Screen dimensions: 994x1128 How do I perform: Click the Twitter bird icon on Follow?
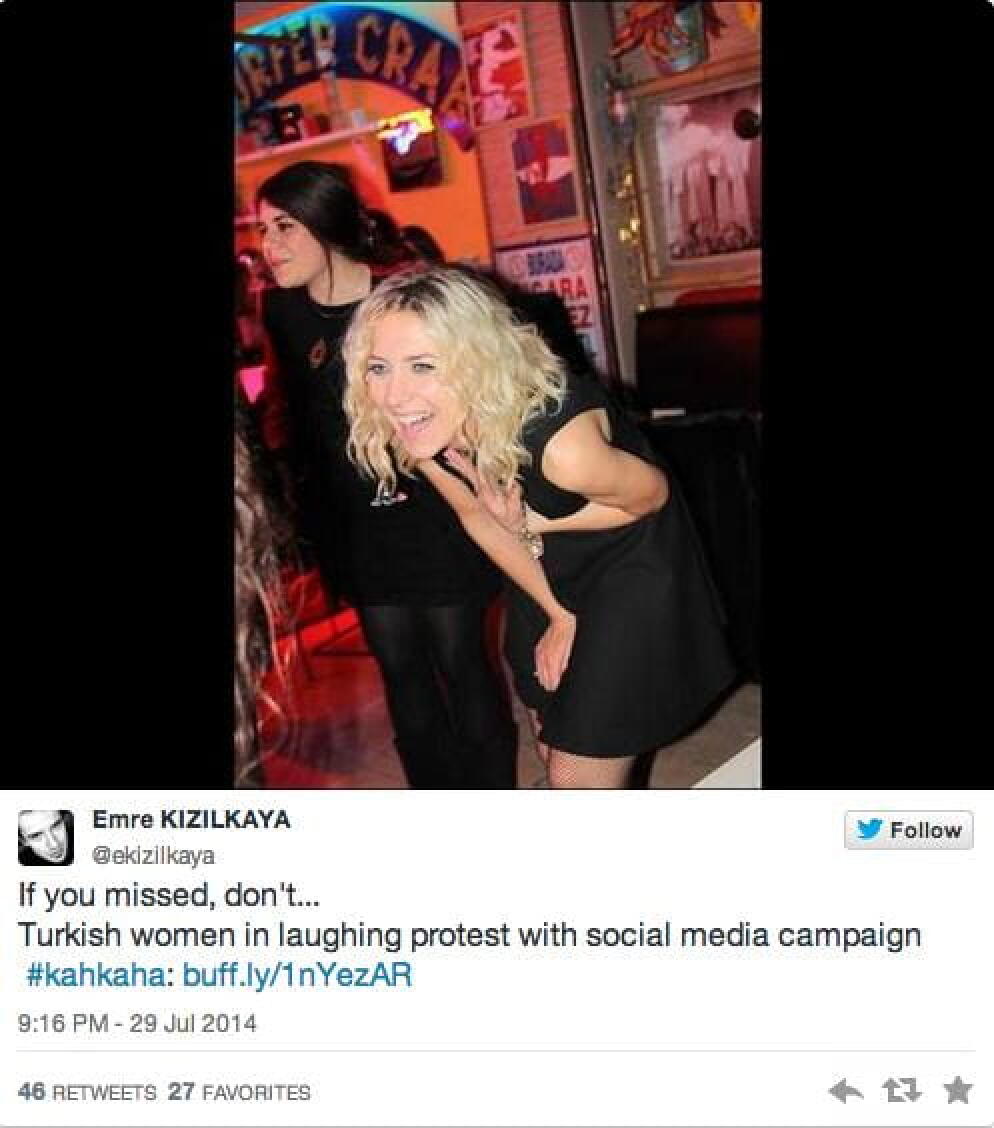[x=869, y=829]
